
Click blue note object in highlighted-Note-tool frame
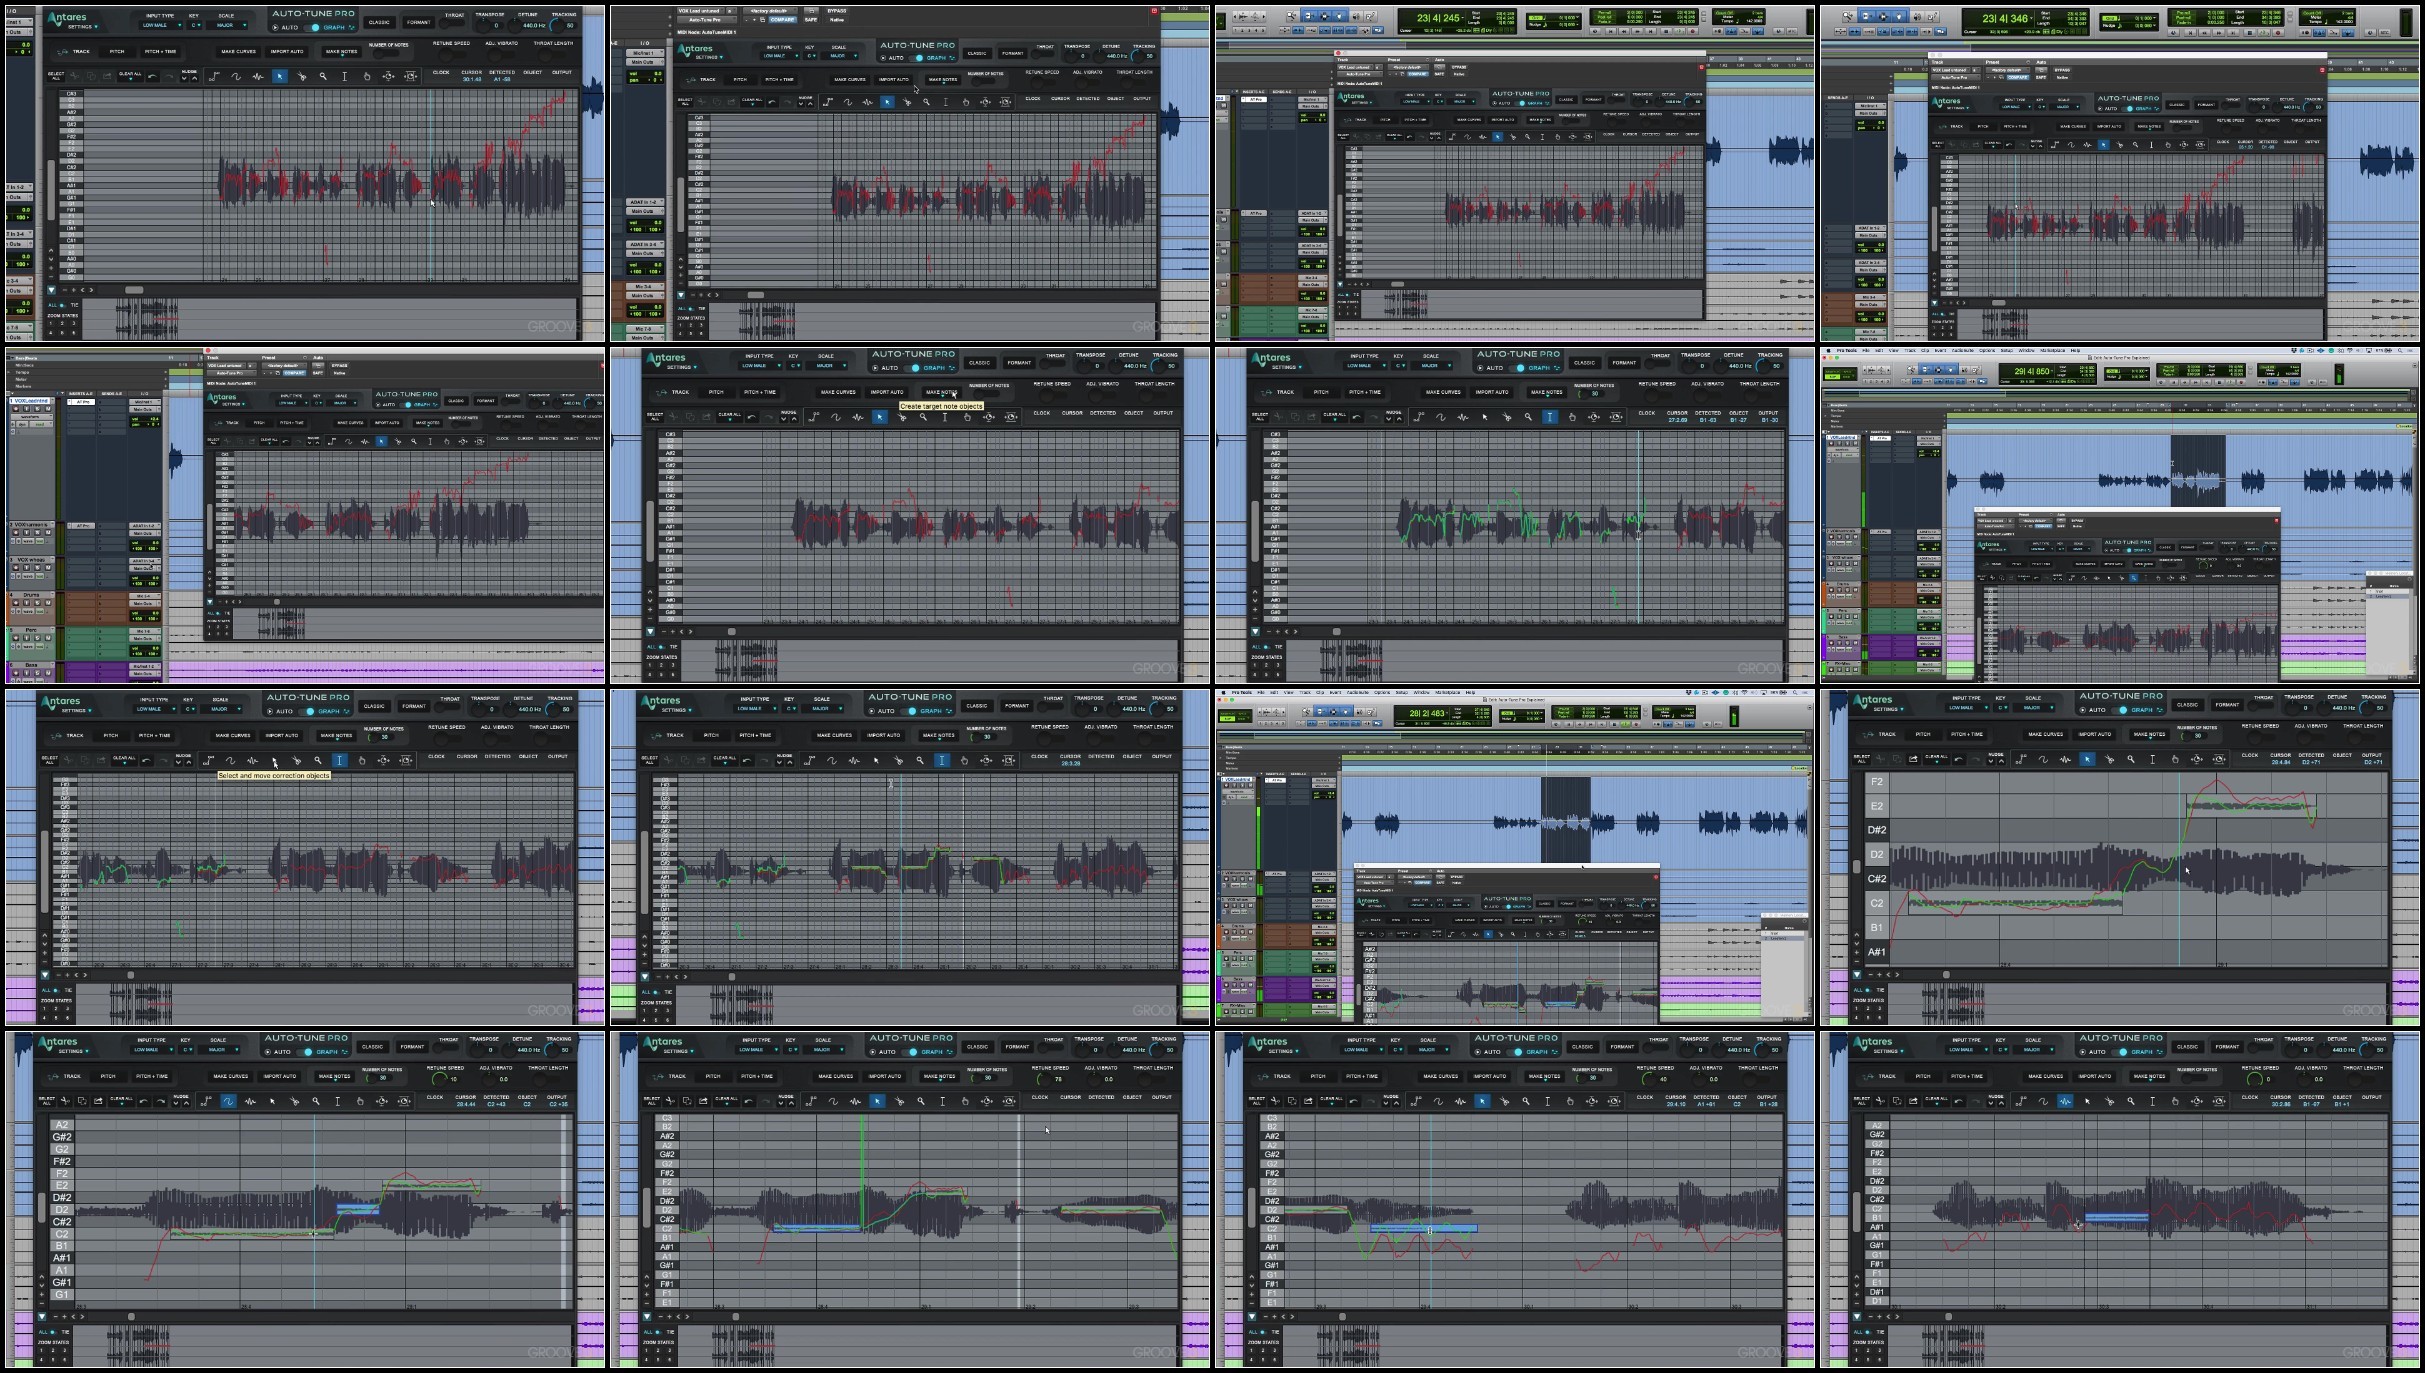point(2117,1218)
